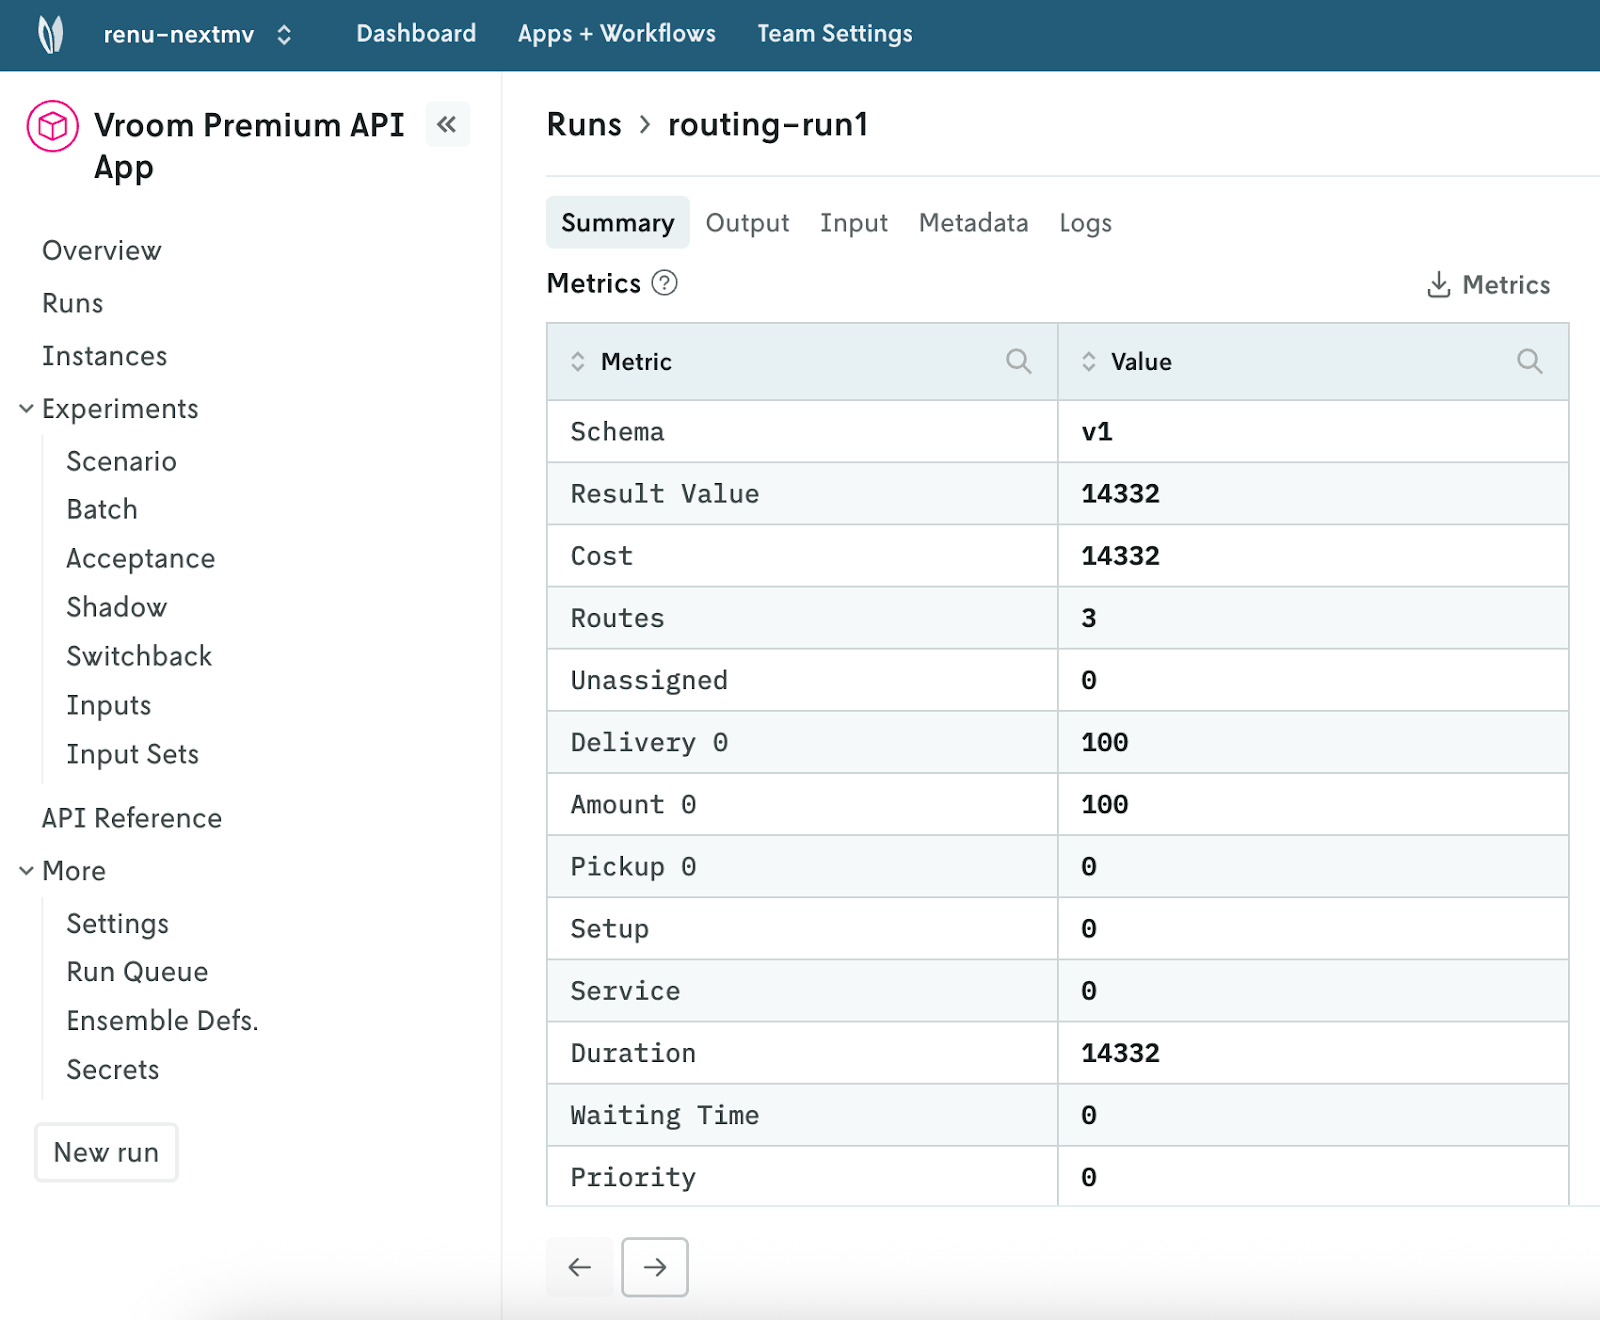Go to previous page with left arrow

(x=579, y=1267)
